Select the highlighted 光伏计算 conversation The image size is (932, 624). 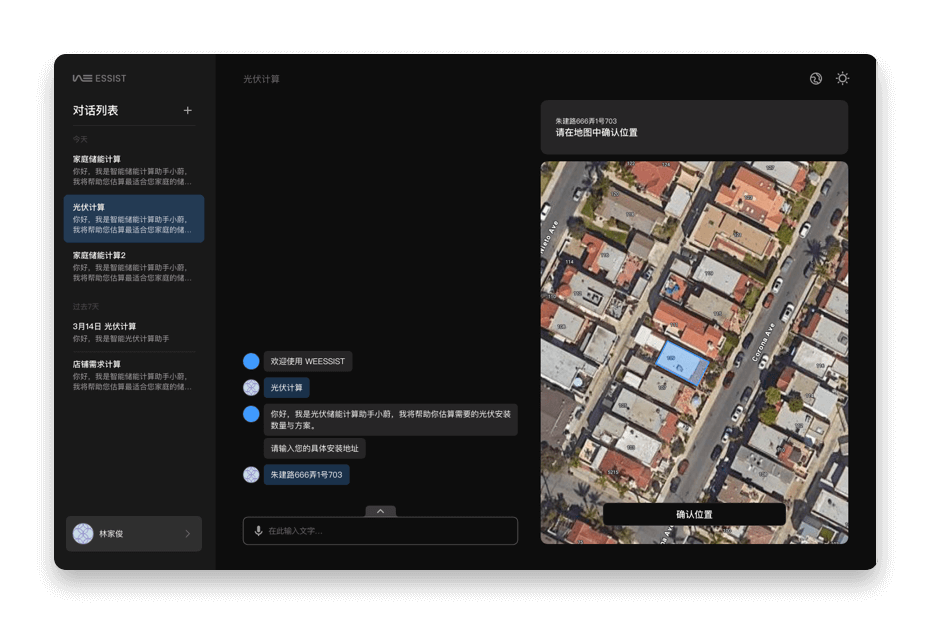coord(134,219)
